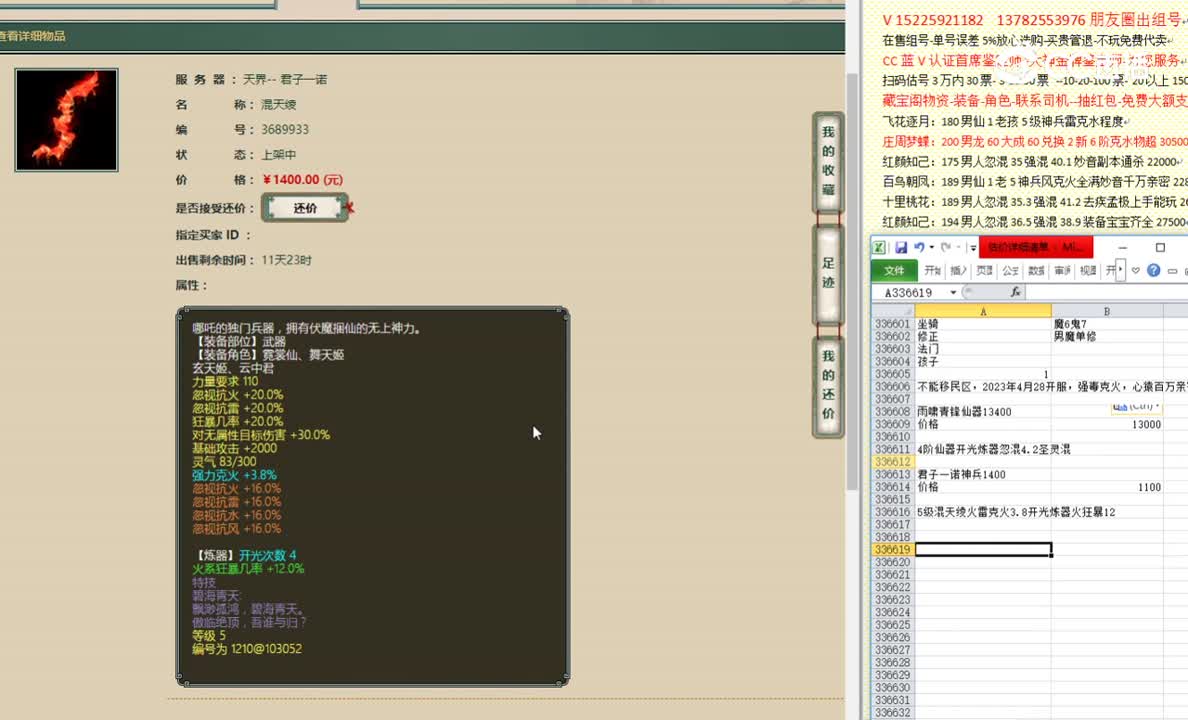
Task: Select the cell containing 男魔单修
Action: tap(1107, 337)
